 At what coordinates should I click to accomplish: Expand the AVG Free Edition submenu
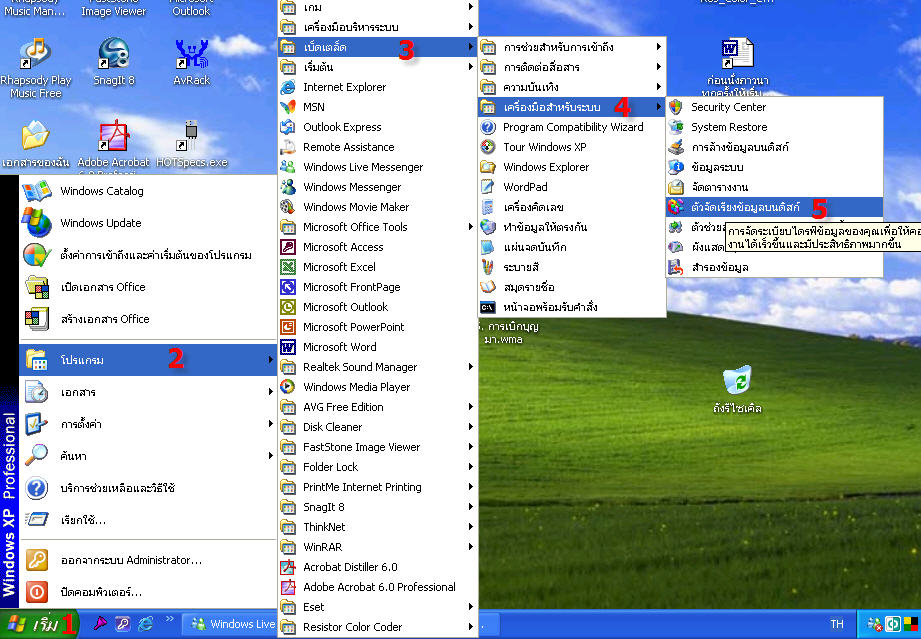point(378,406)
